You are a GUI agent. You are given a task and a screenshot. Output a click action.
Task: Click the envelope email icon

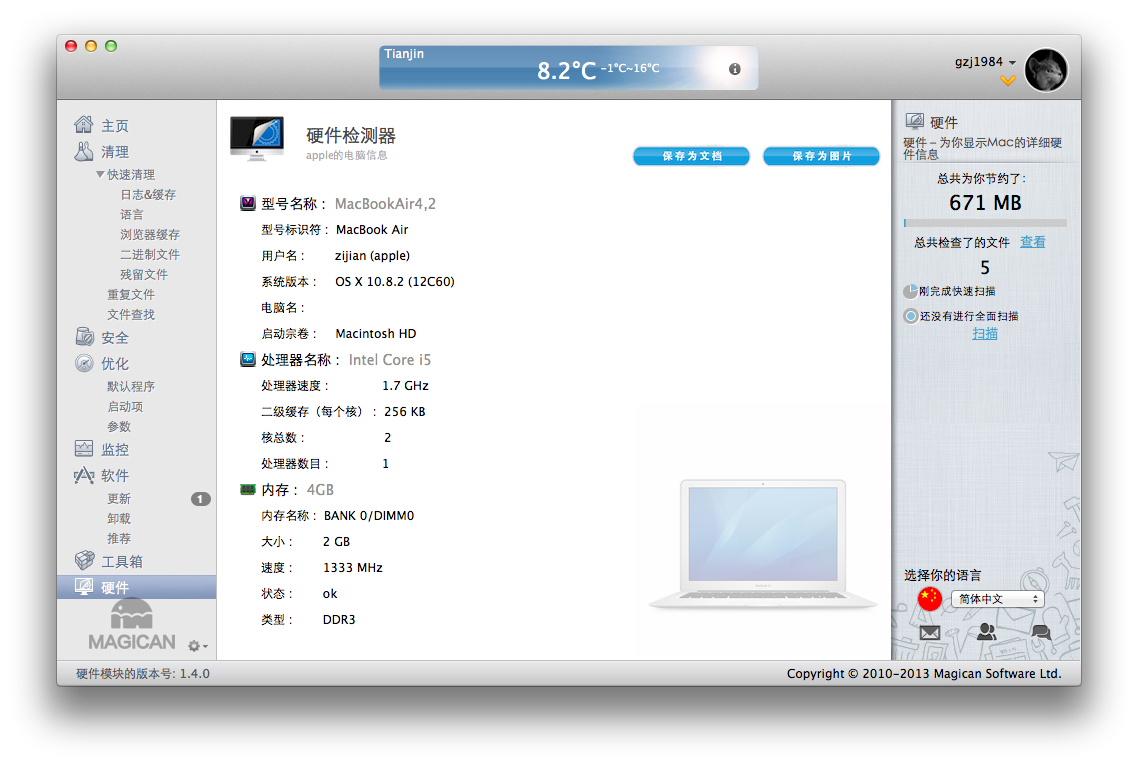pyautogui.click(x=930, y=632)
